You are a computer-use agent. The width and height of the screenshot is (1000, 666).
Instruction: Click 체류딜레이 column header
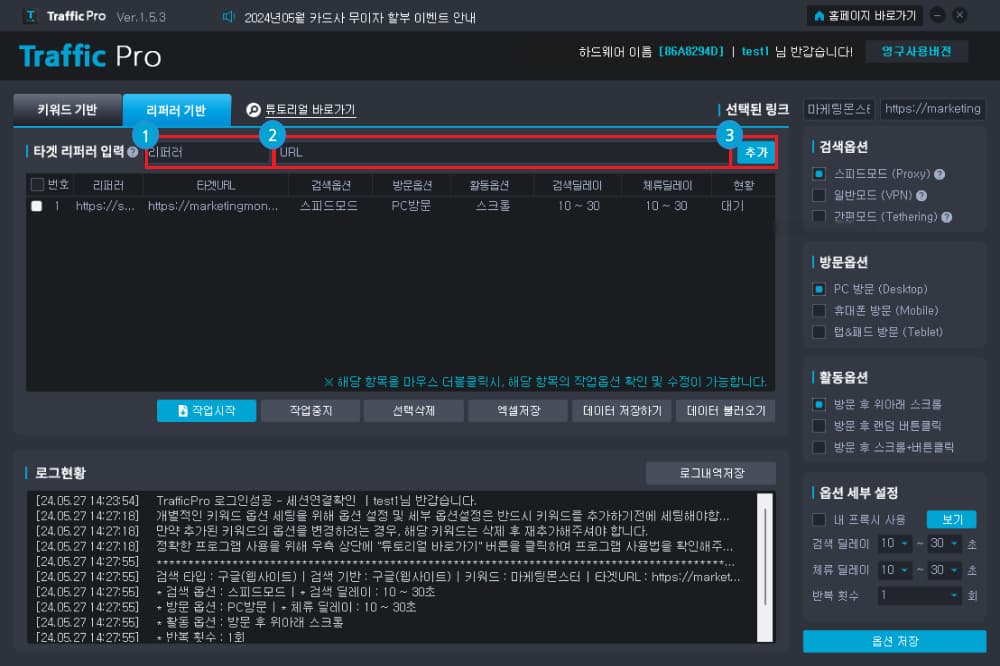[x=667, y=186]
